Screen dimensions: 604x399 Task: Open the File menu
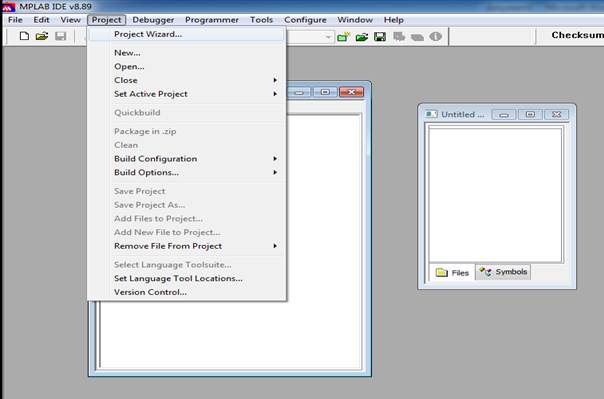tap(15, 20)
